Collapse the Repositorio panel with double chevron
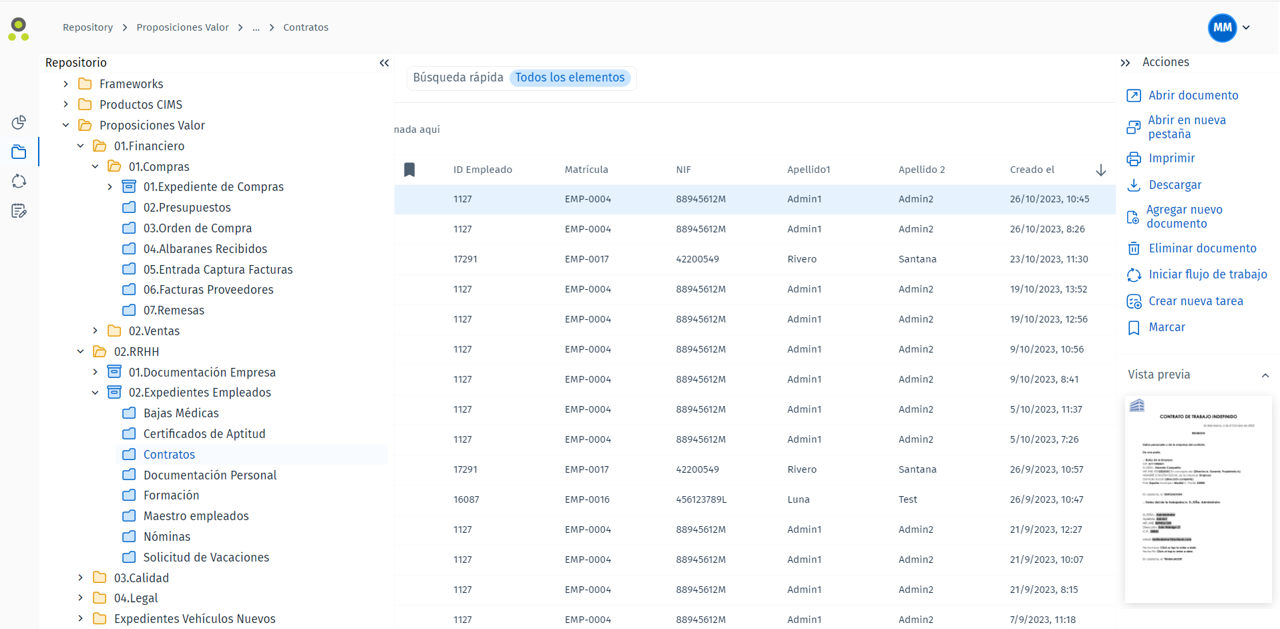Viewport: 1280px width, 629px height. pos(384,63)
